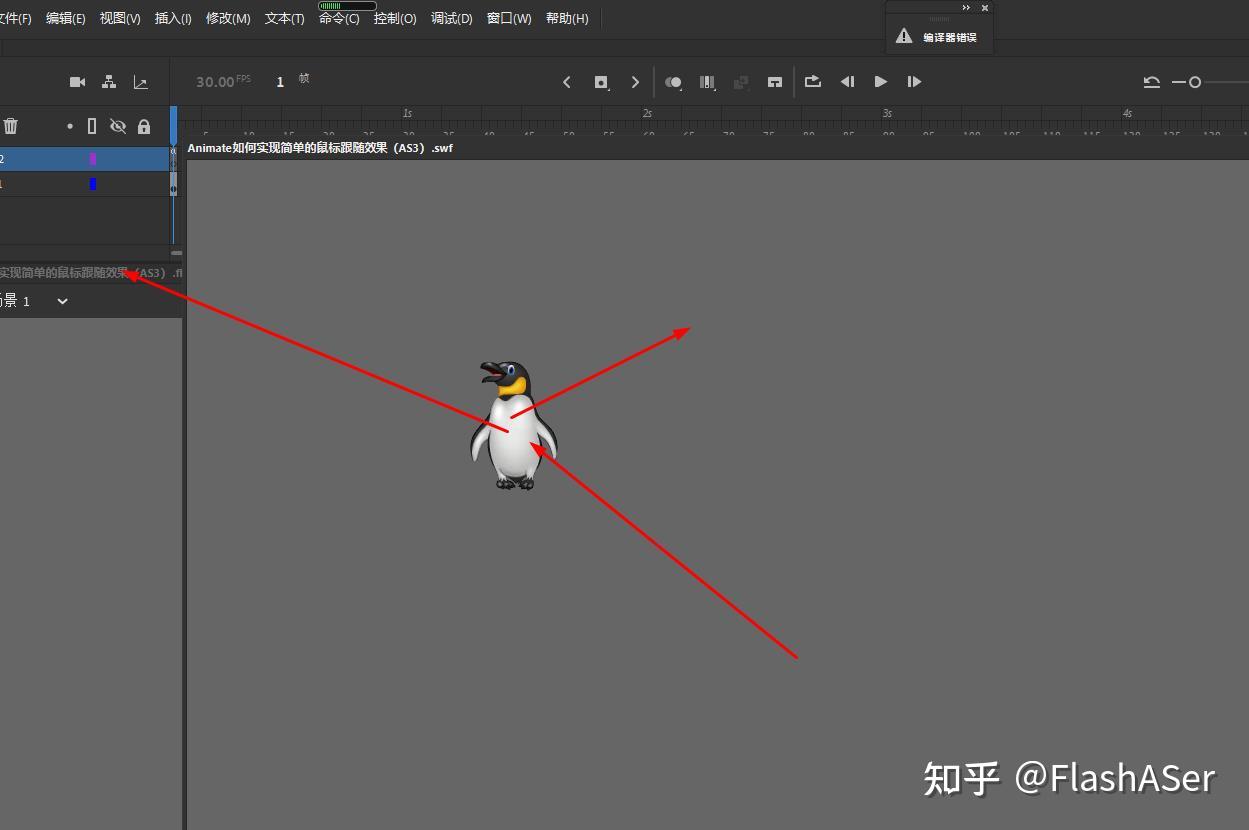Delete selected layer with trash icon
The width and height of the screenshot is (1249, 830).
point(11,126)
